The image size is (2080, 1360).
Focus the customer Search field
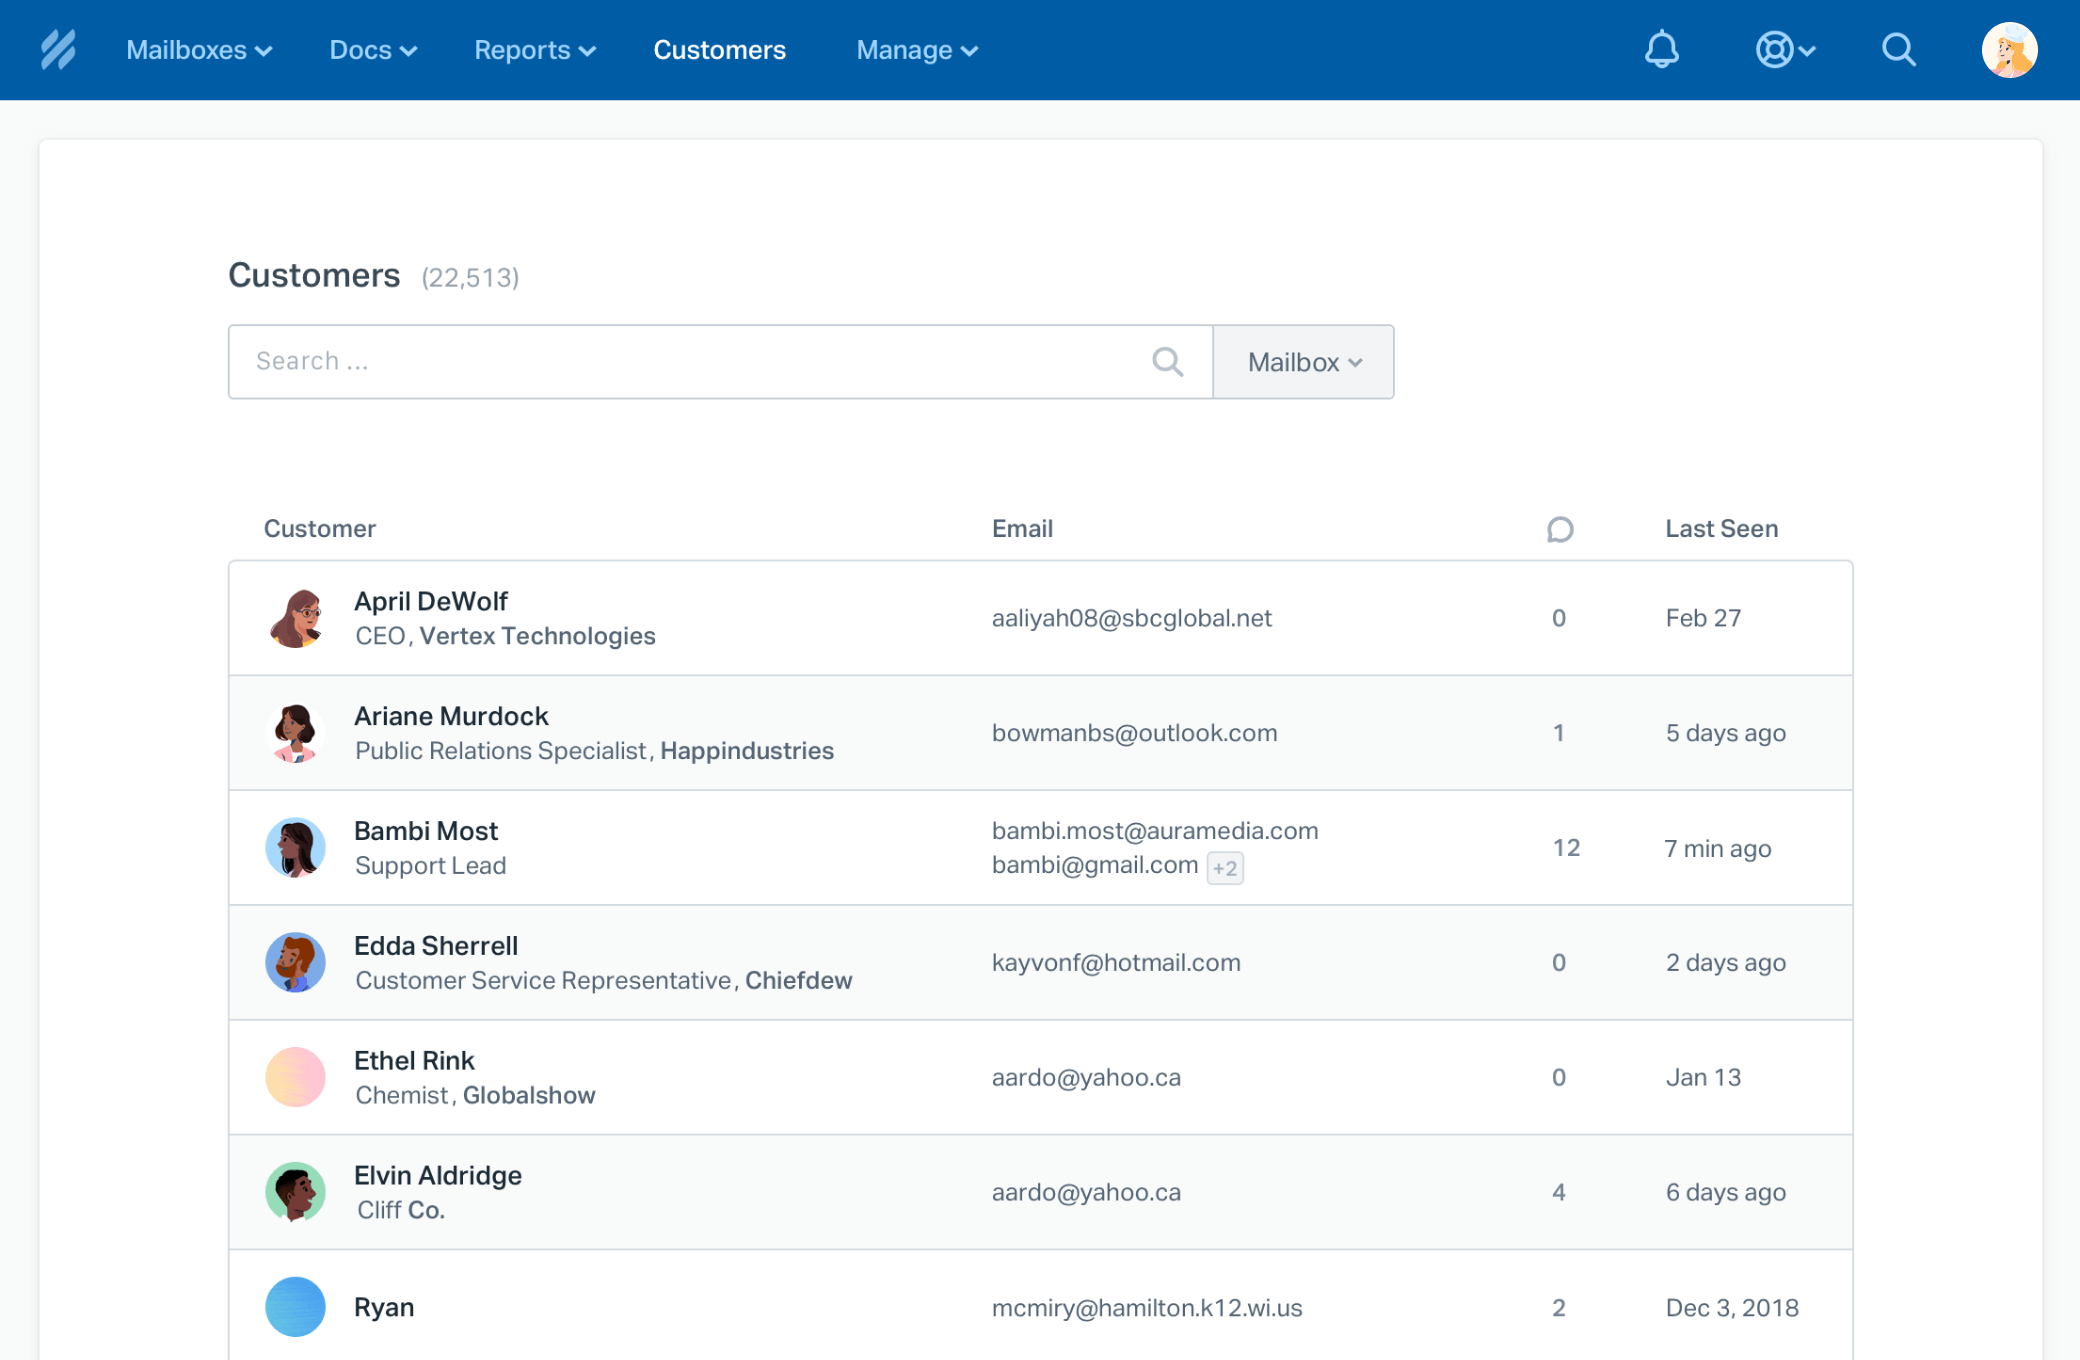pos(720,362)
